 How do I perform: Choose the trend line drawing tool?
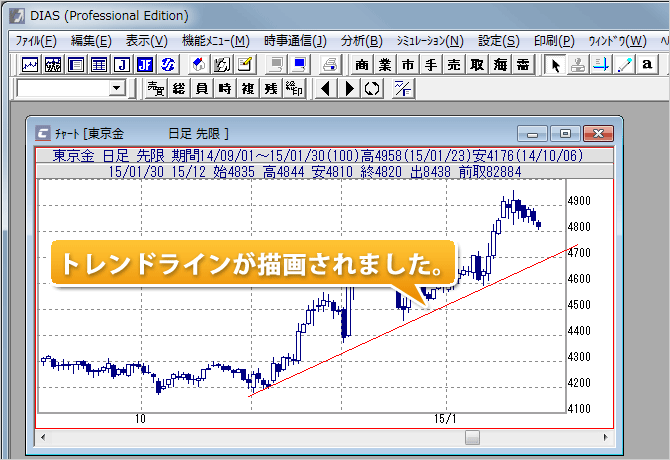click(625, 65)
